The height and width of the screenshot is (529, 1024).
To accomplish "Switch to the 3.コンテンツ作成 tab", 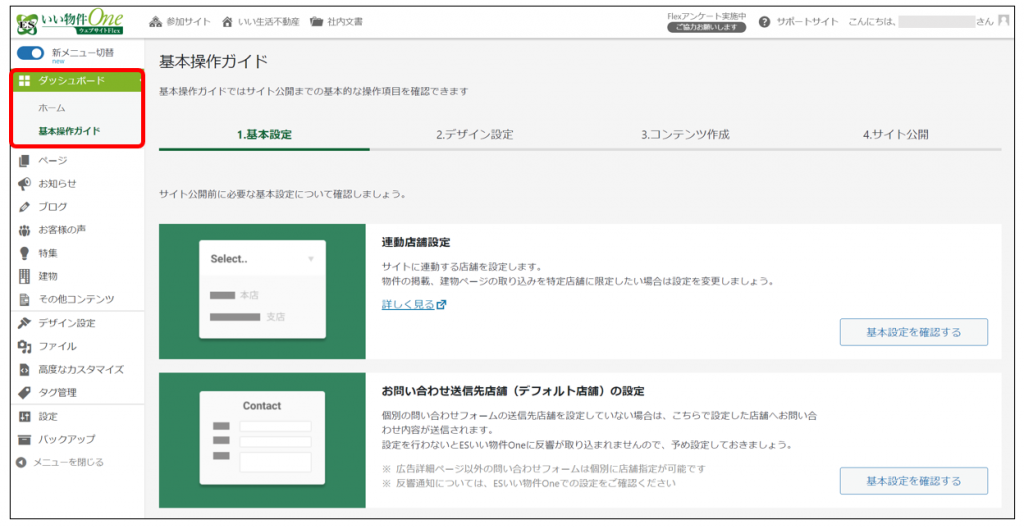I will coord(685,135).
